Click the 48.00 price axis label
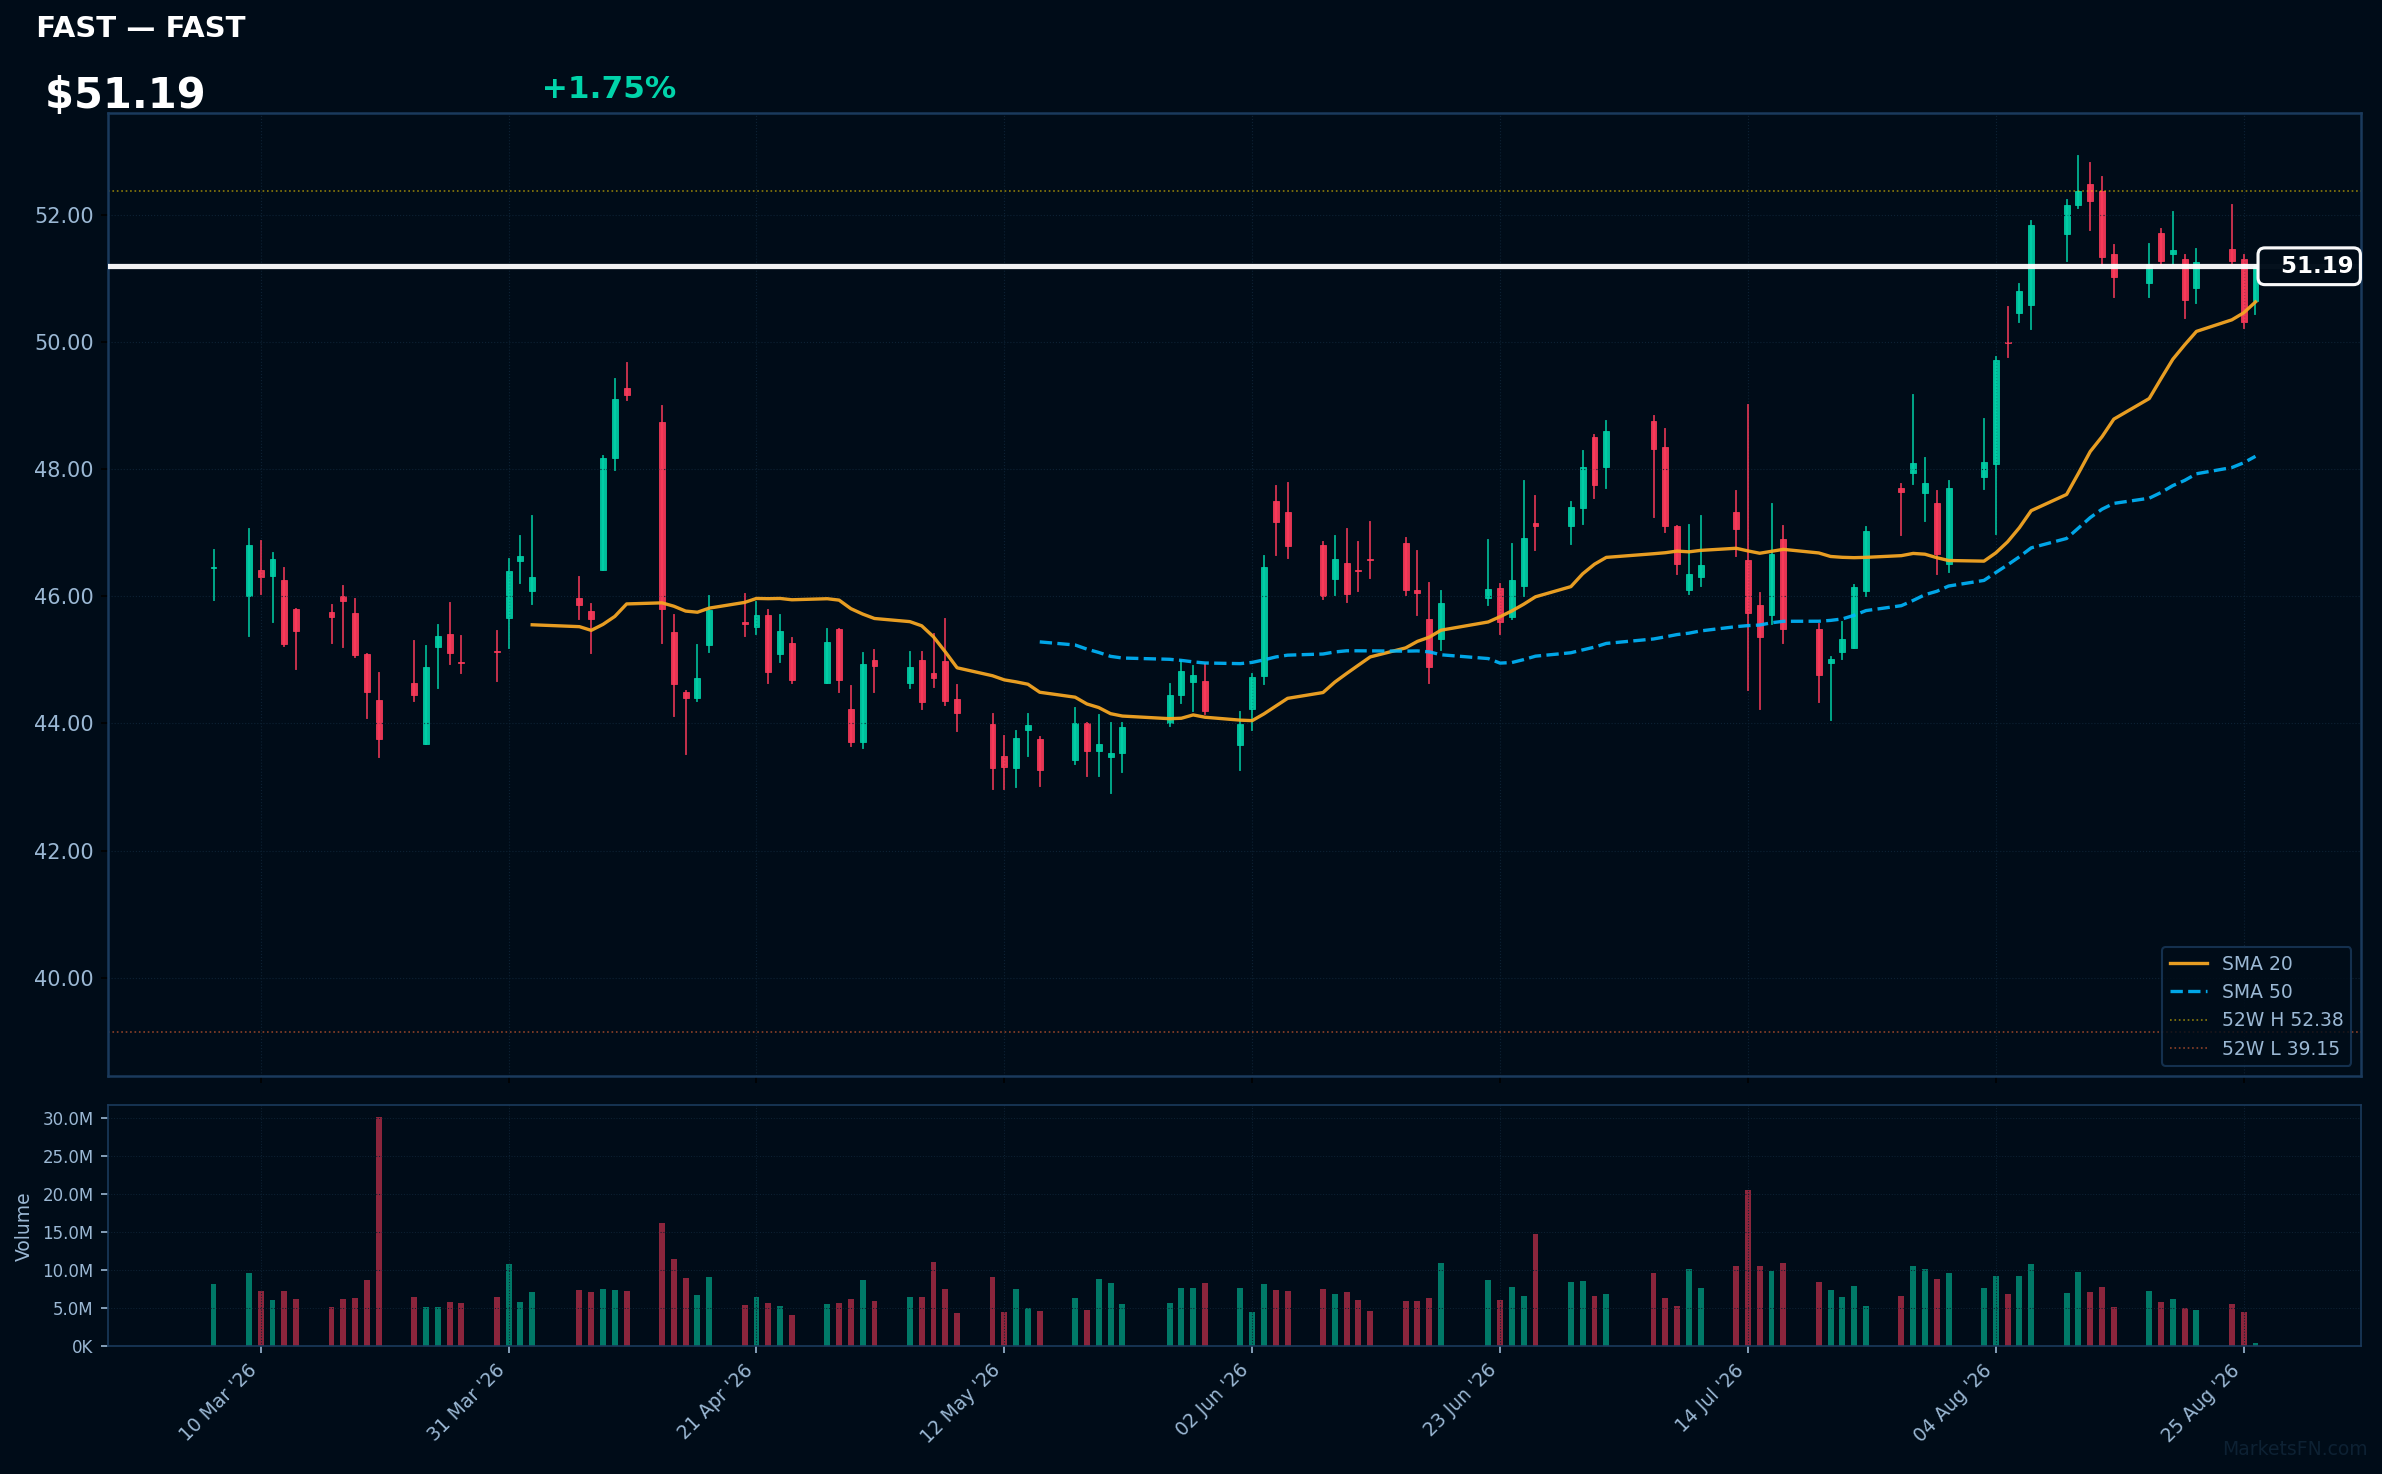The image size is (2382, 1474). coord(64,470)
